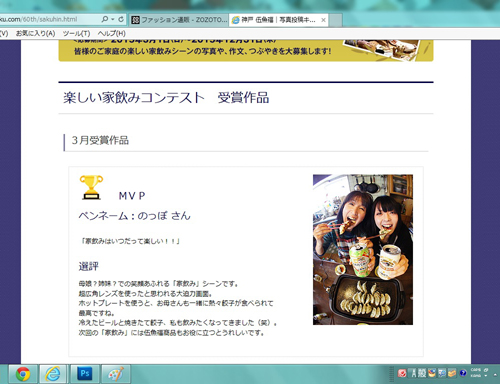
Task: Open the ヘルプ(H) menu
Action: point(112,33)
